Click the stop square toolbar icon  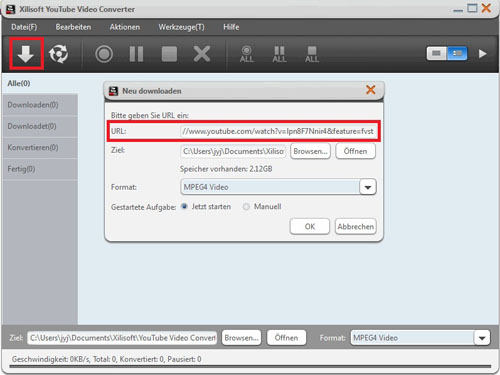169,54
